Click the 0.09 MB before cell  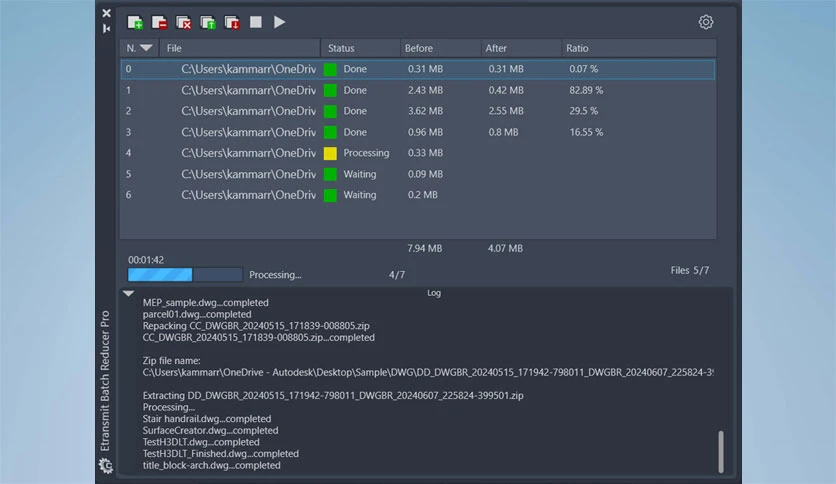[x=425, y=174]
